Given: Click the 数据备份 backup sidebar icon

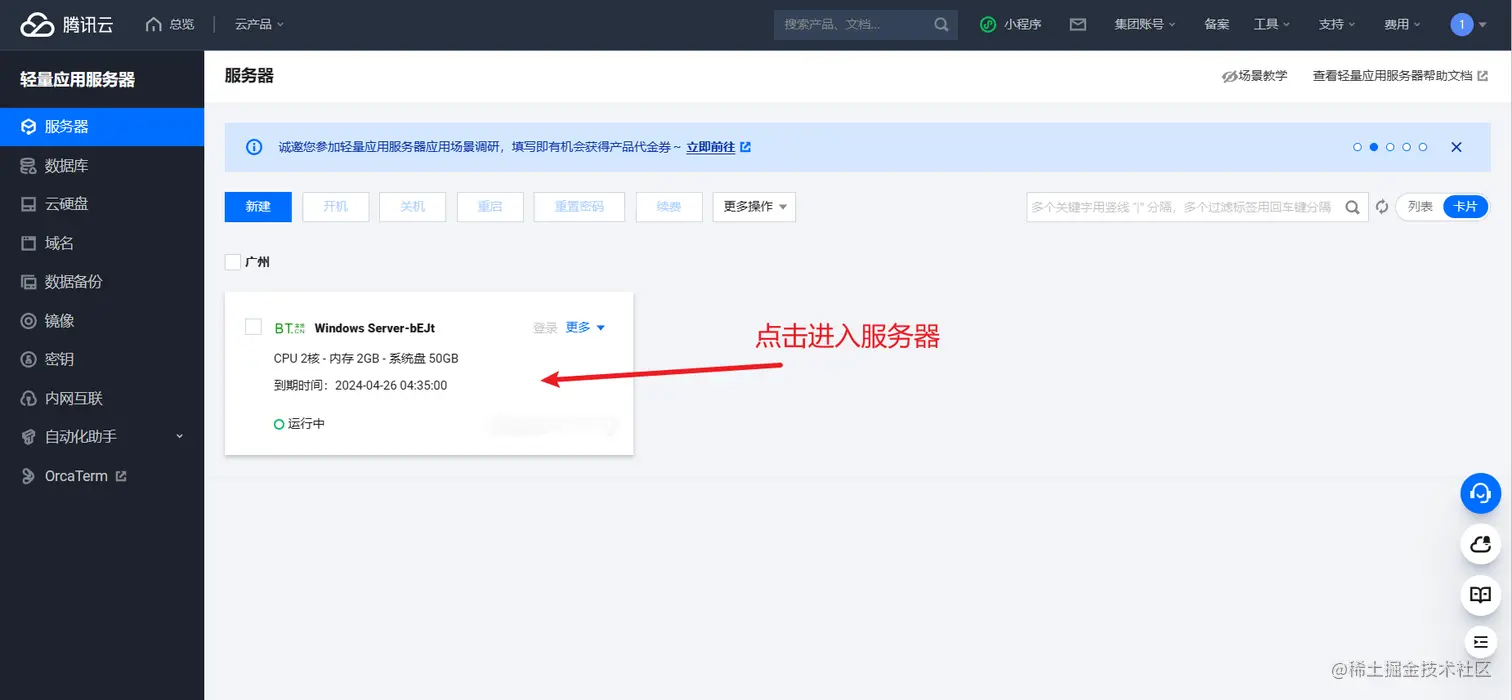Looking at the screenshot, I should pos(28,282).
